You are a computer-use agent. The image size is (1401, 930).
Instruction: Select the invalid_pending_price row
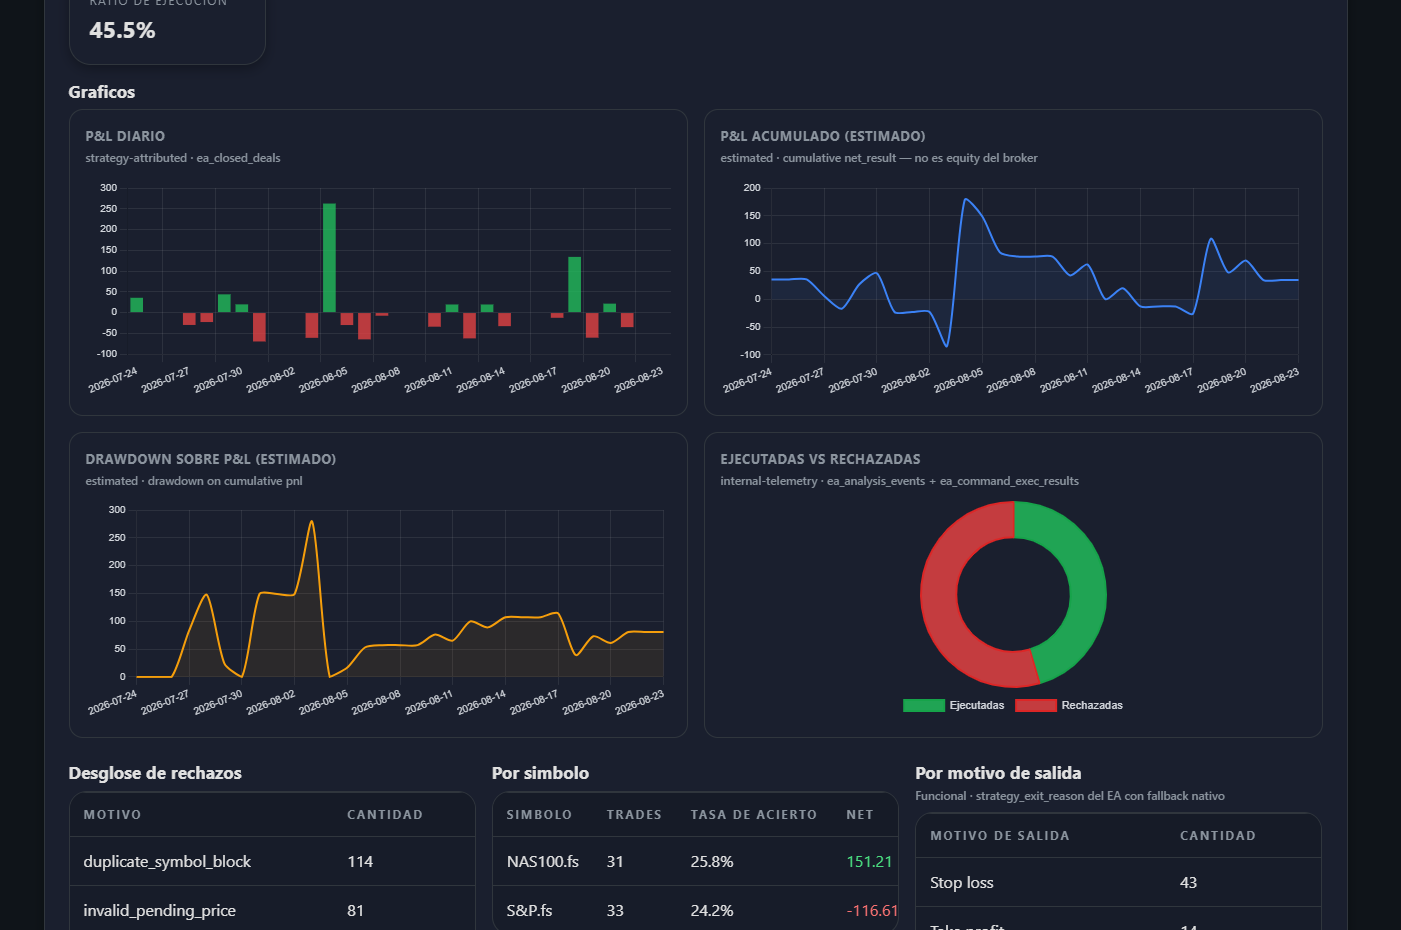(x=272, y=910)
